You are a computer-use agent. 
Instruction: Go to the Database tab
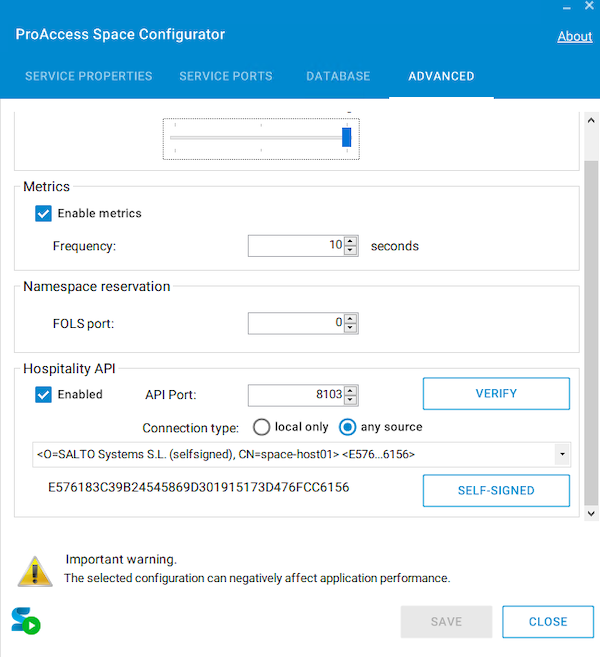click(338, 76)
